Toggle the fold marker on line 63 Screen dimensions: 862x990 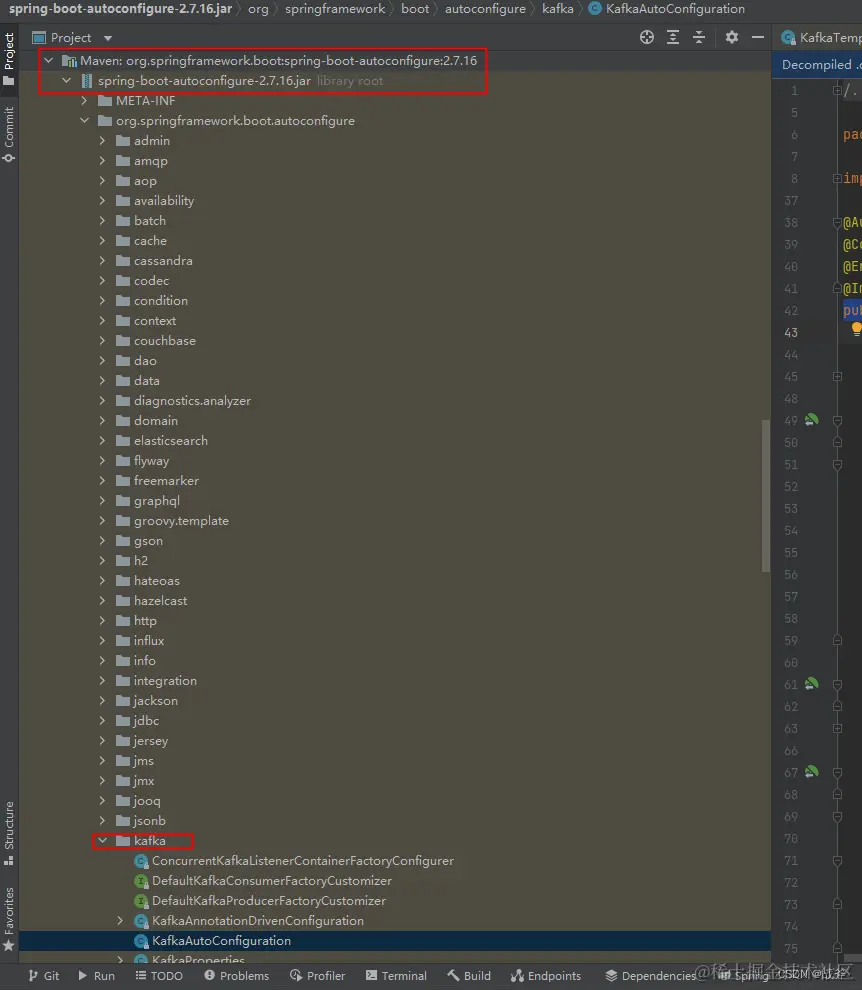(x=837, y=729)
